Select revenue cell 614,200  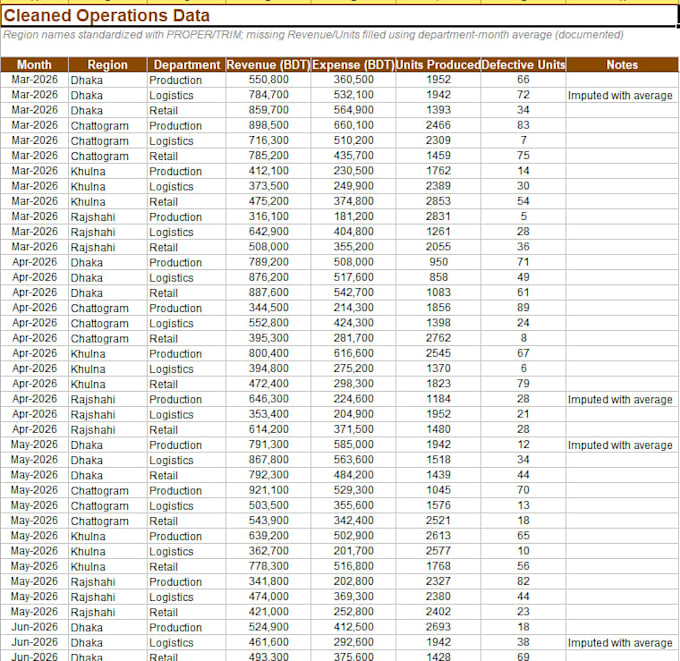pyautogui.click(x=268, y=429)
